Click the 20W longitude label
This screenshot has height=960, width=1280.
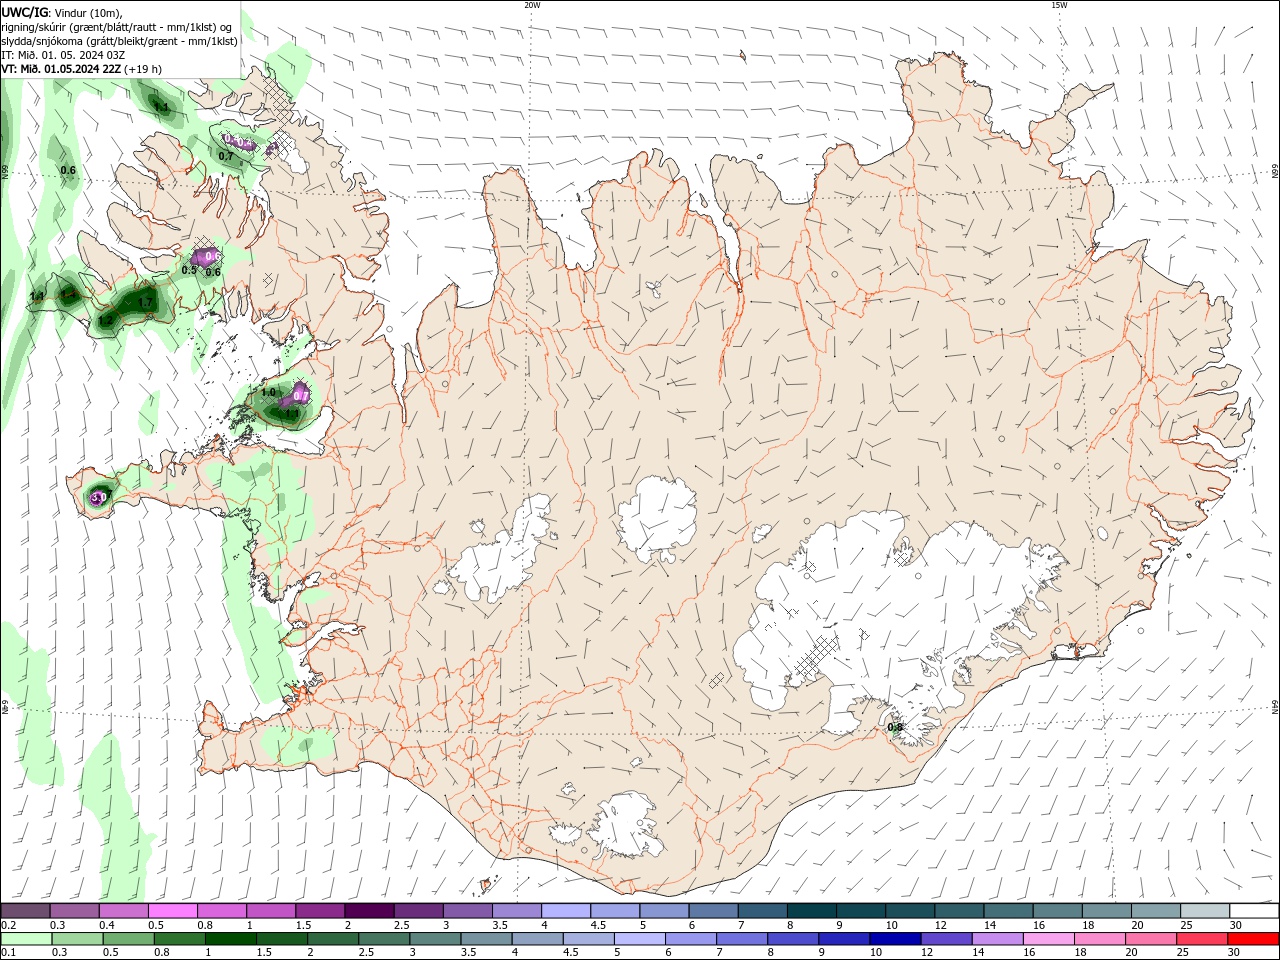click(532, 5)
